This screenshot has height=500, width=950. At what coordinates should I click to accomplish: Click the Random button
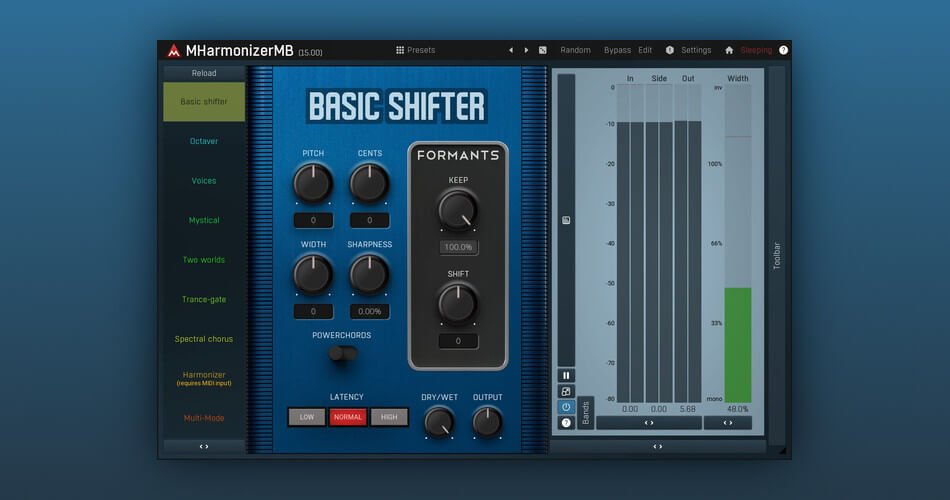576,50
